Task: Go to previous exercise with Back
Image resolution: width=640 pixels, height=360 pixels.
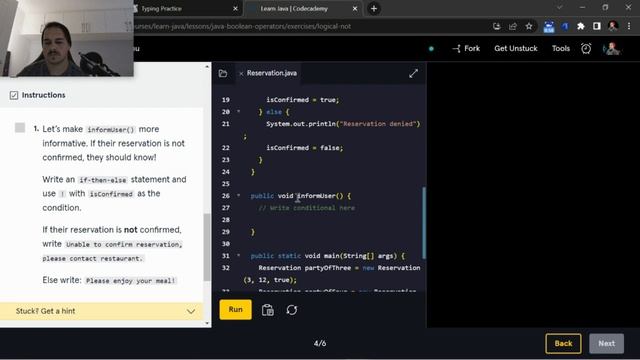Action: tap(563, 343)
